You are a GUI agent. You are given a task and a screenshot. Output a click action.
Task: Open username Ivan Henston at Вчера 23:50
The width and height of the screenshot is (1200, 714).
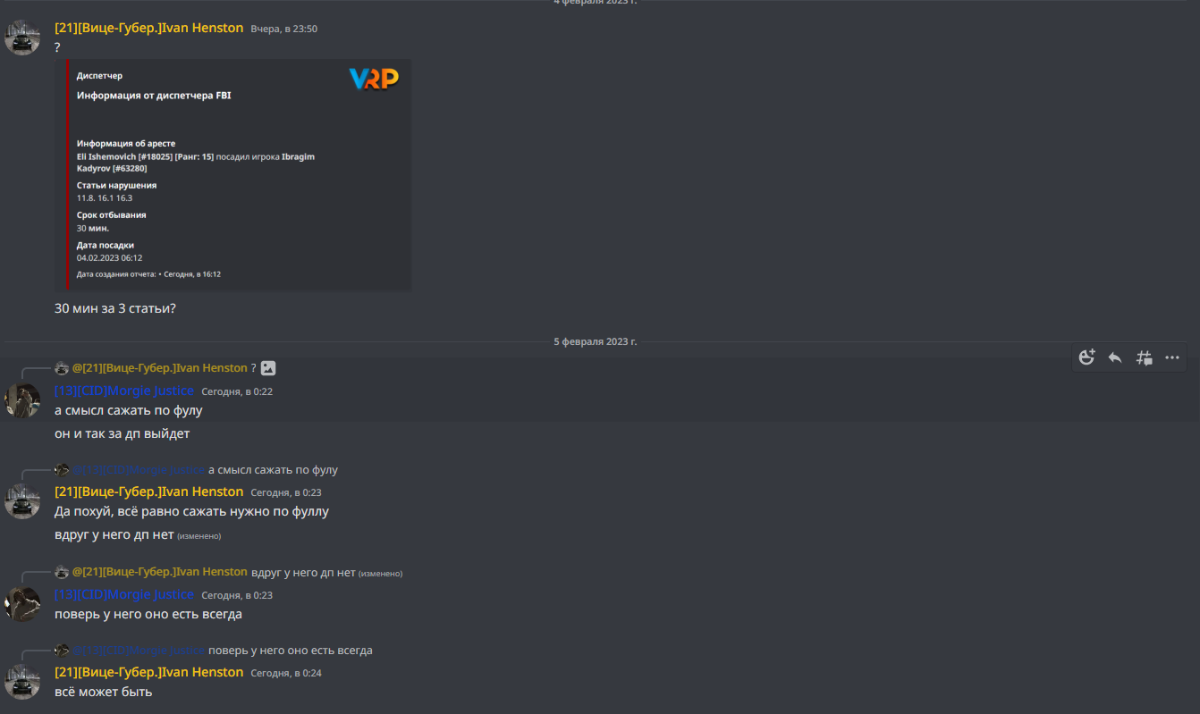149,28
